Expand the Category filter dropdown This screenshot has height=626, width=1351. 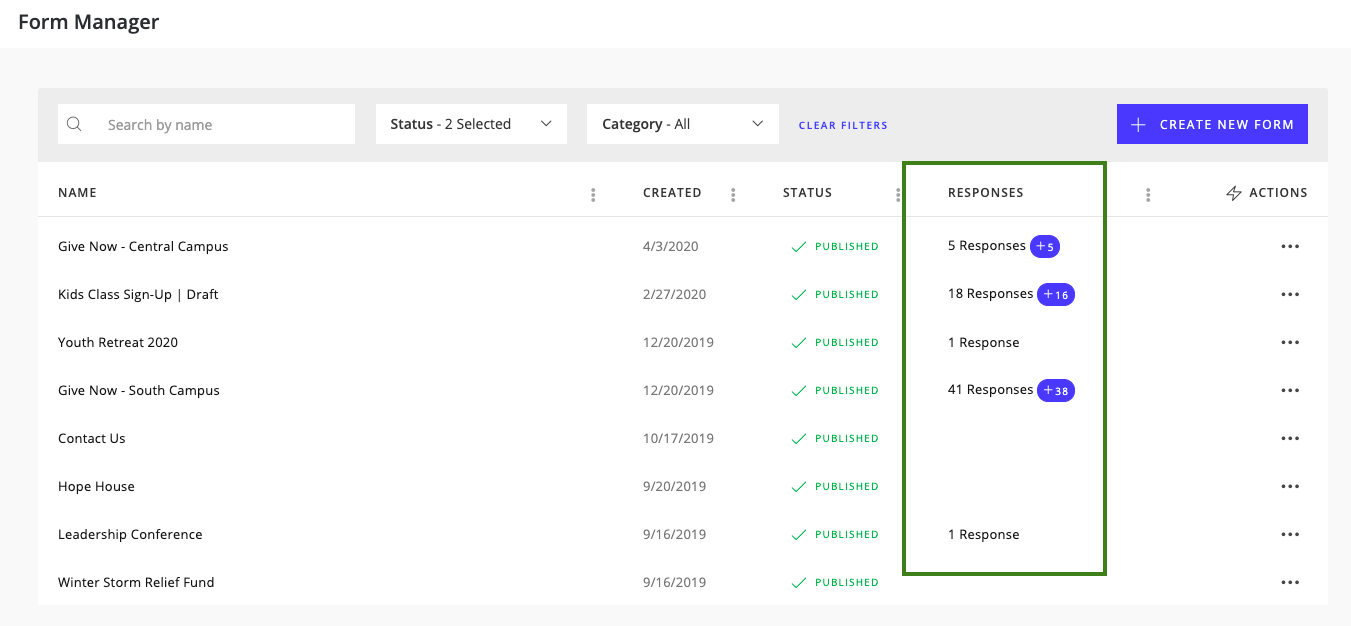pos(682,124)
